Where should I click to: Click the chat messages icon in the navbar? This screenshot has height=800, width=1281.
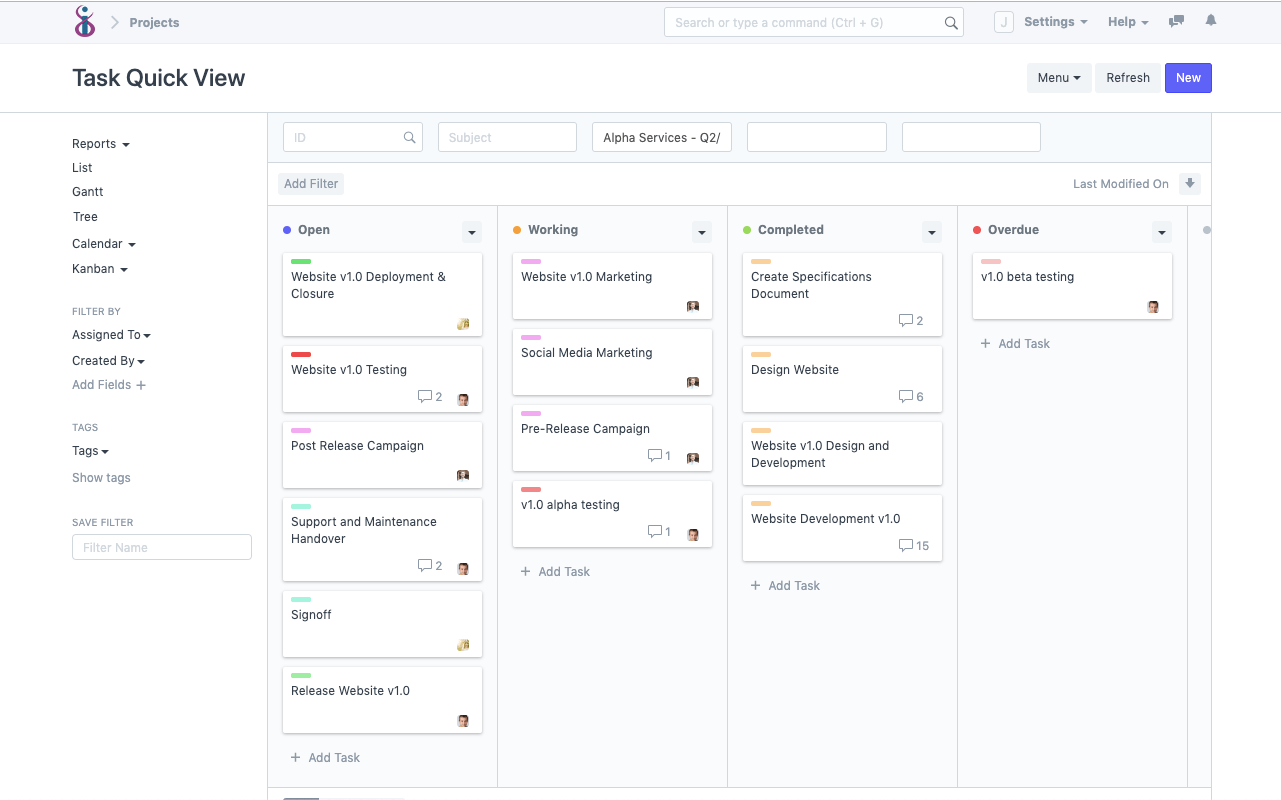point(1176,21)
